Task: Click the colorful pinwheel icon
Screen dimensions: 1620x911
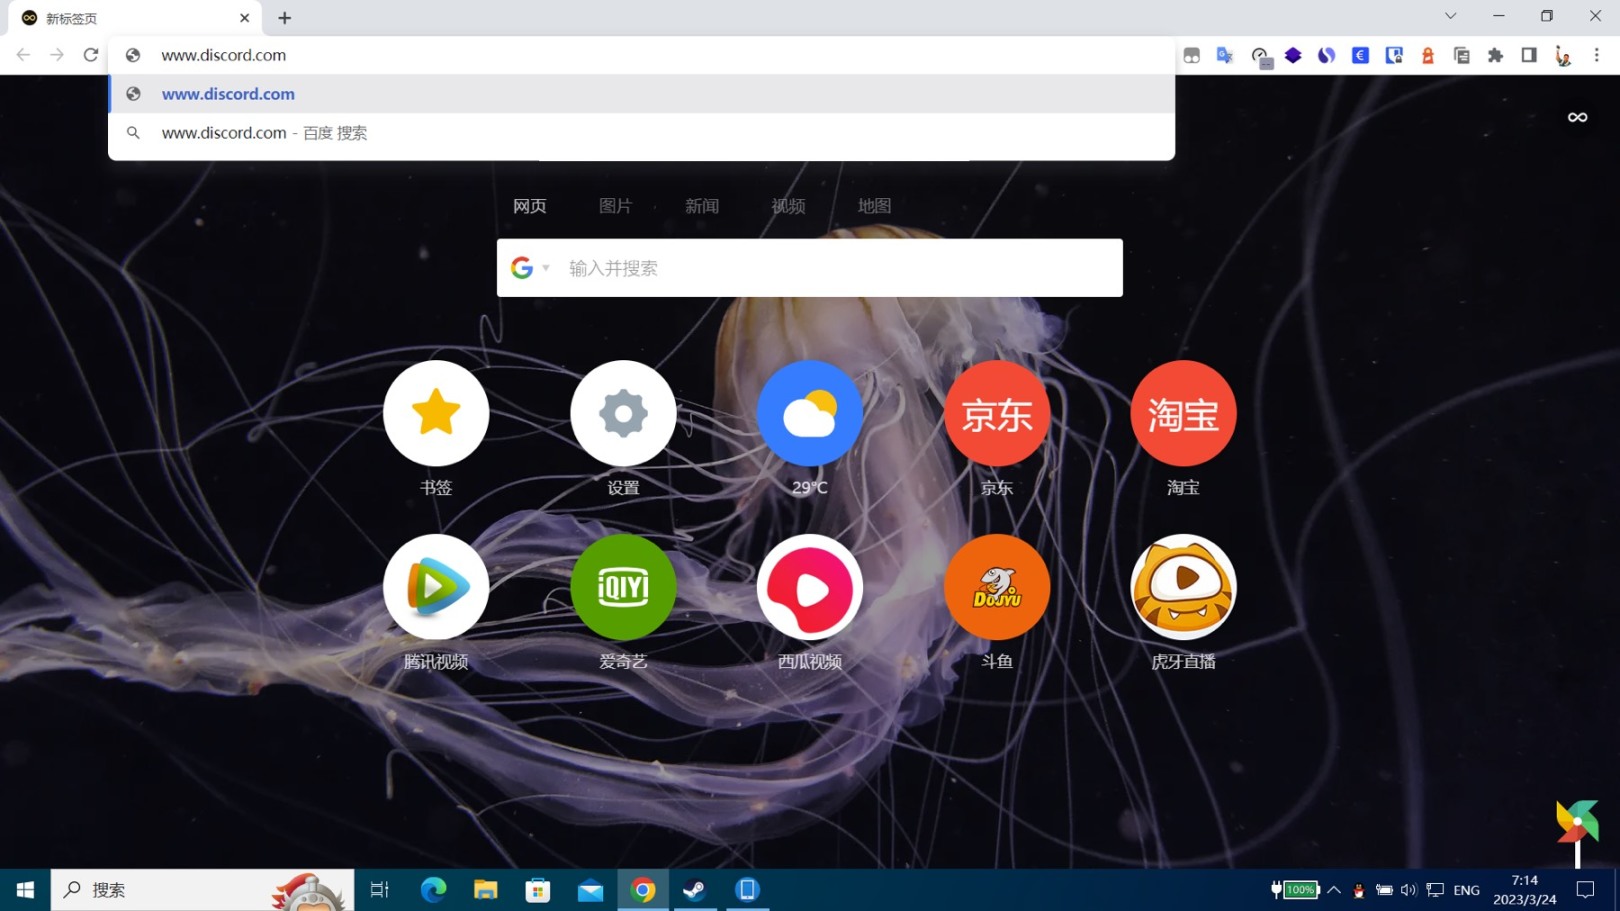Action: point(1577,823)
